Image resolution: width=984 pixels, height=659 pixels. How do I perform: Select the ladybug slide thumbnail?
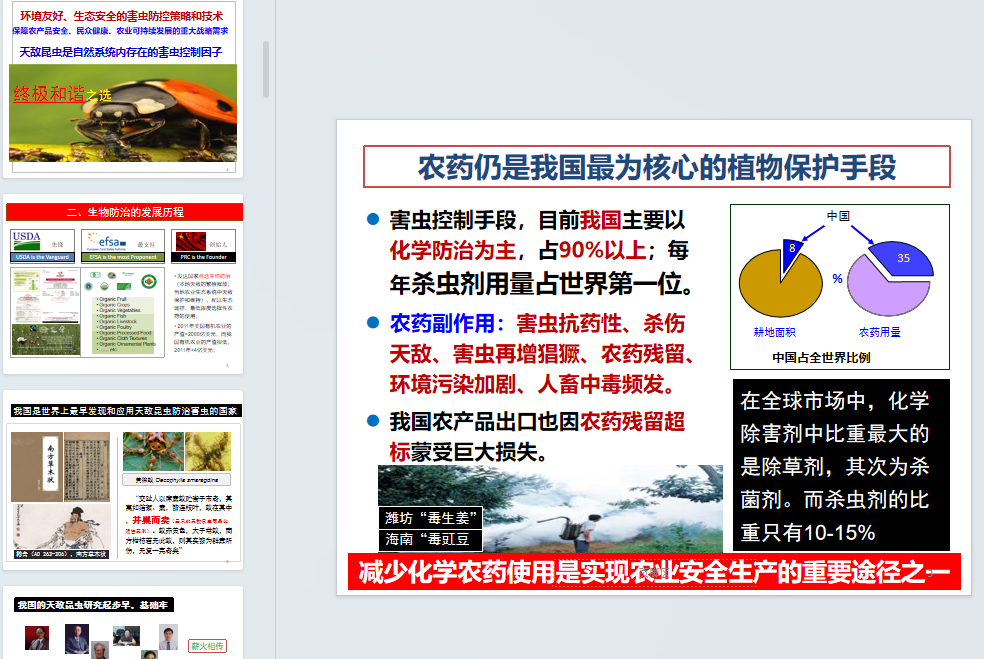click(123, 110)
